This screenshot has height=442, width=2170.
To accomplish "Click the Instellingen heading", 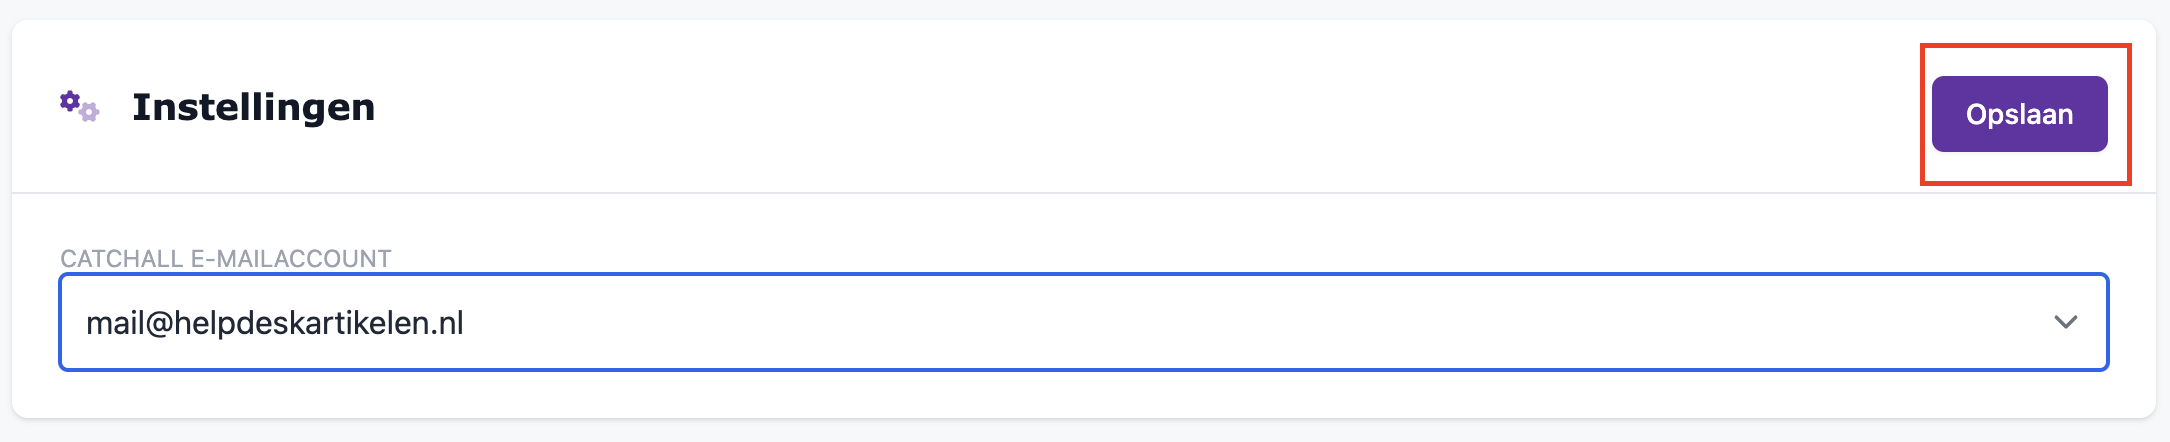I will pyautogui.click(x=253, y=107).
